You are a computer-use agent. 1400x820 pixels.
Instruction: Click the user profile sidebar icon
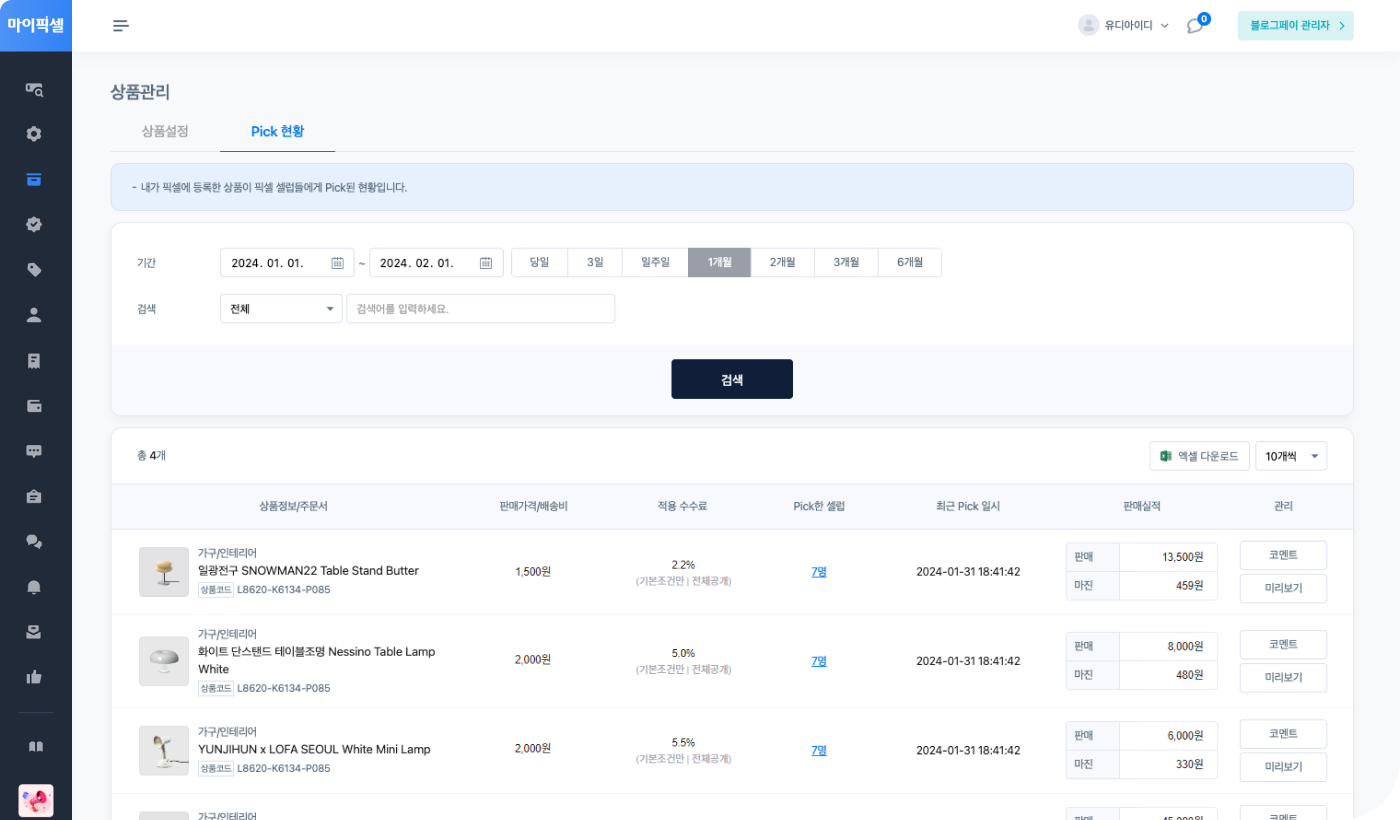34,315
